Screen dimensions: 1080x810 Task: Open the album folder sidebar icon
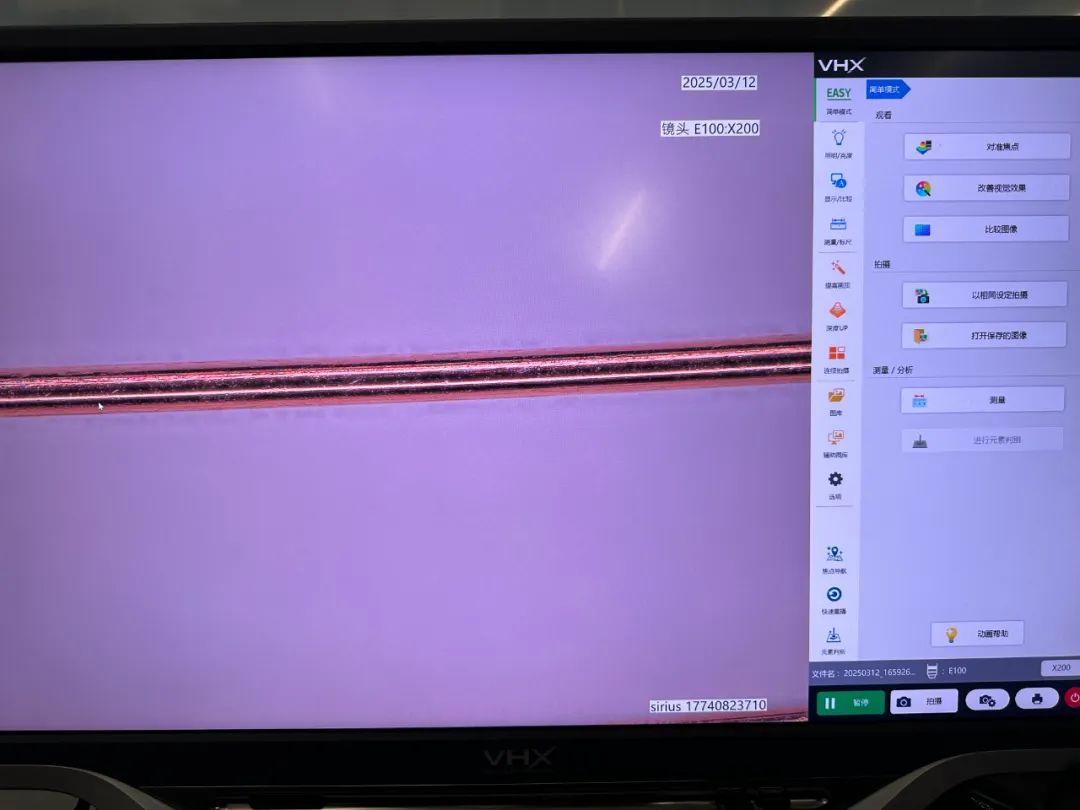[x=835, y=402]
